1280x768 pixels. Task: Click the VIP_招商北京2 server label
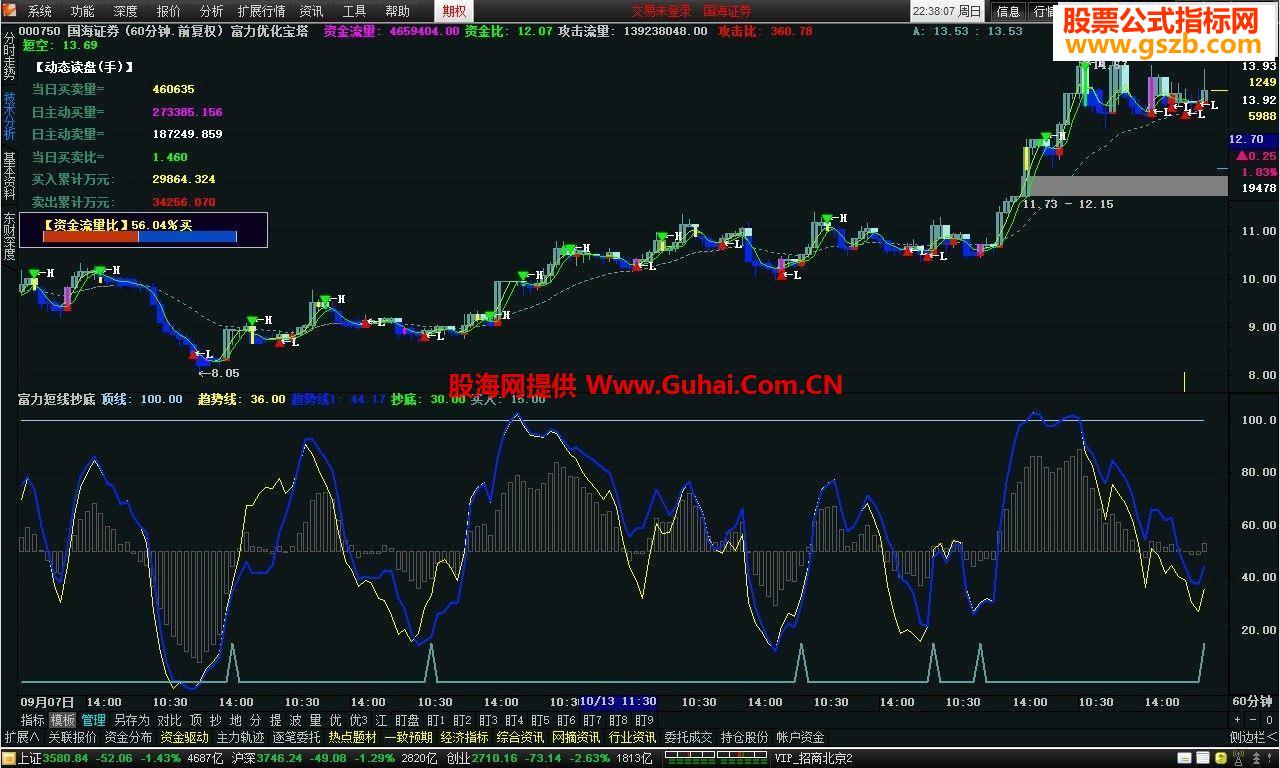click(813, 759)
